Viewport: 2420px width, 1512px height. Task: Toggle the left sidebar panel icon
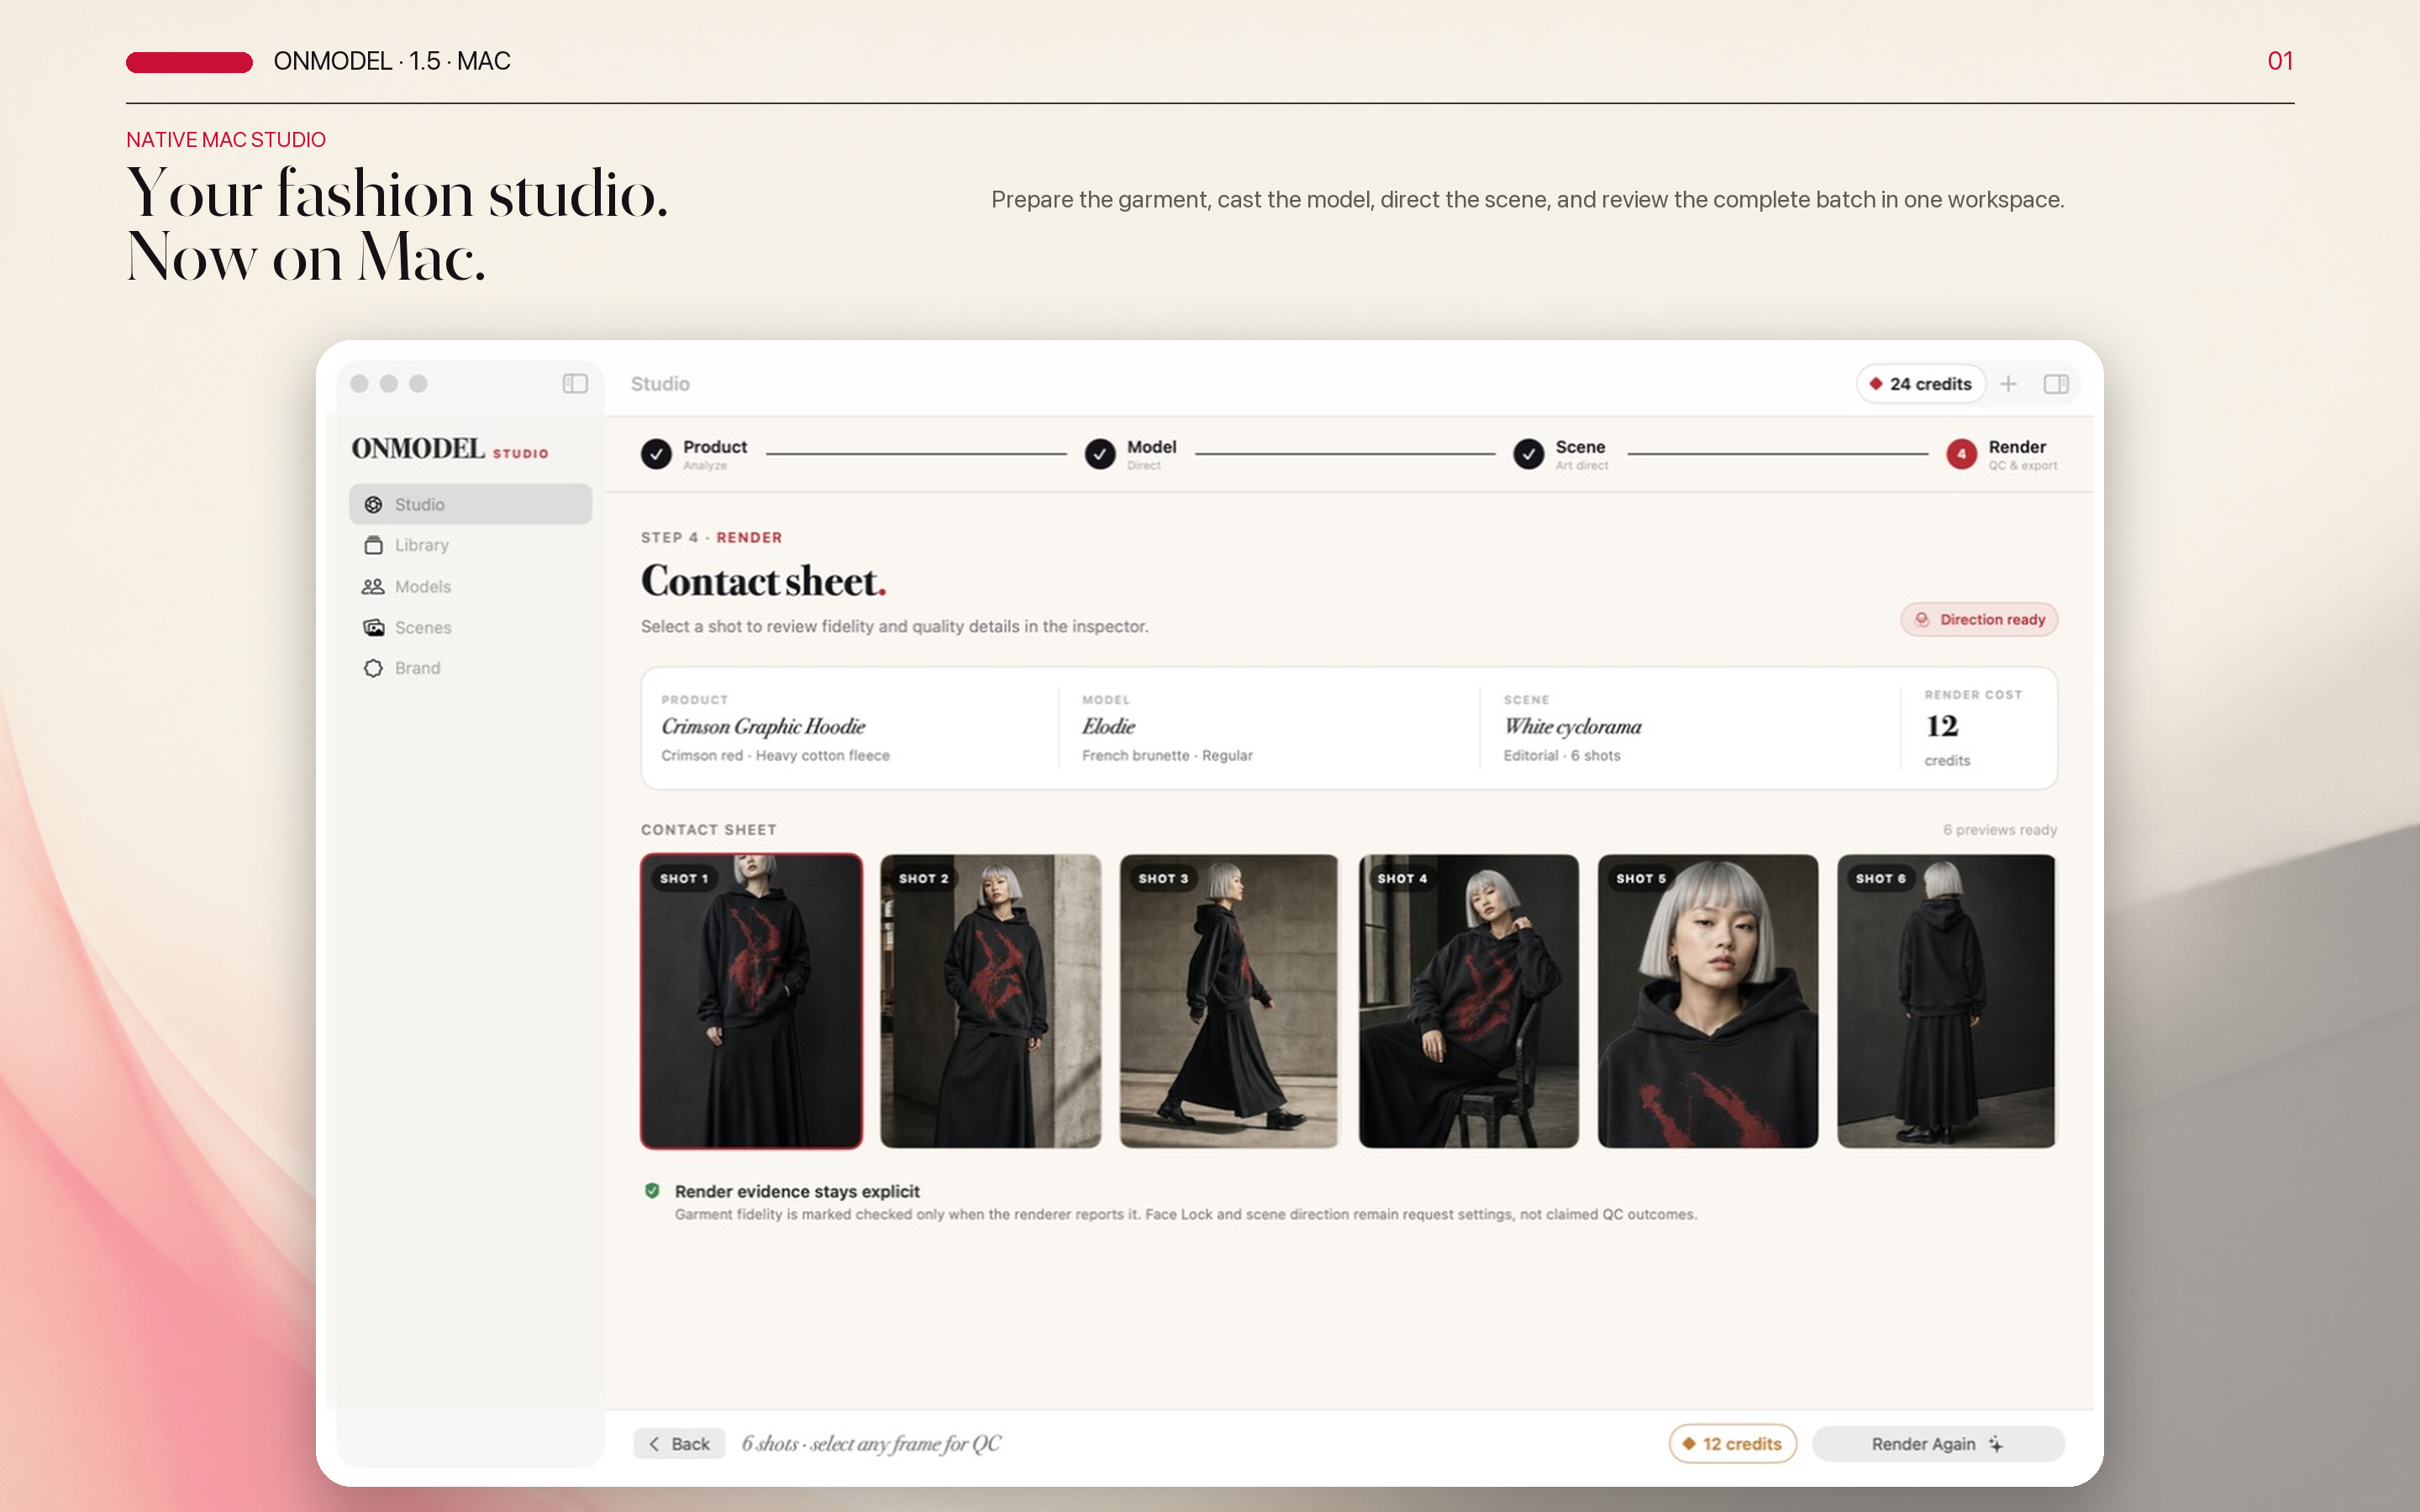point(575,384)
